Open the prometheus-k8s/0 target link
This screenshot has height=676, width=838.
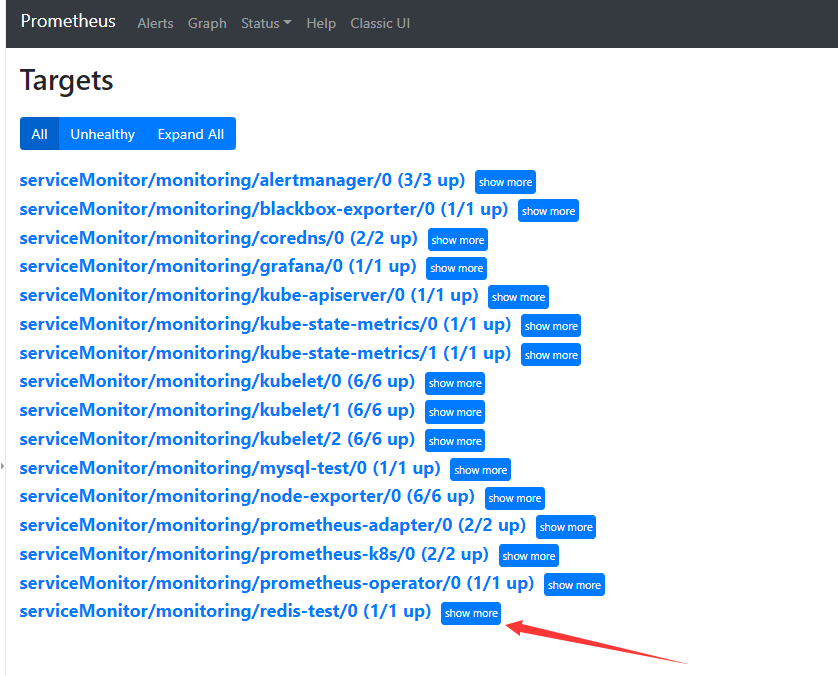click(254, 554)
